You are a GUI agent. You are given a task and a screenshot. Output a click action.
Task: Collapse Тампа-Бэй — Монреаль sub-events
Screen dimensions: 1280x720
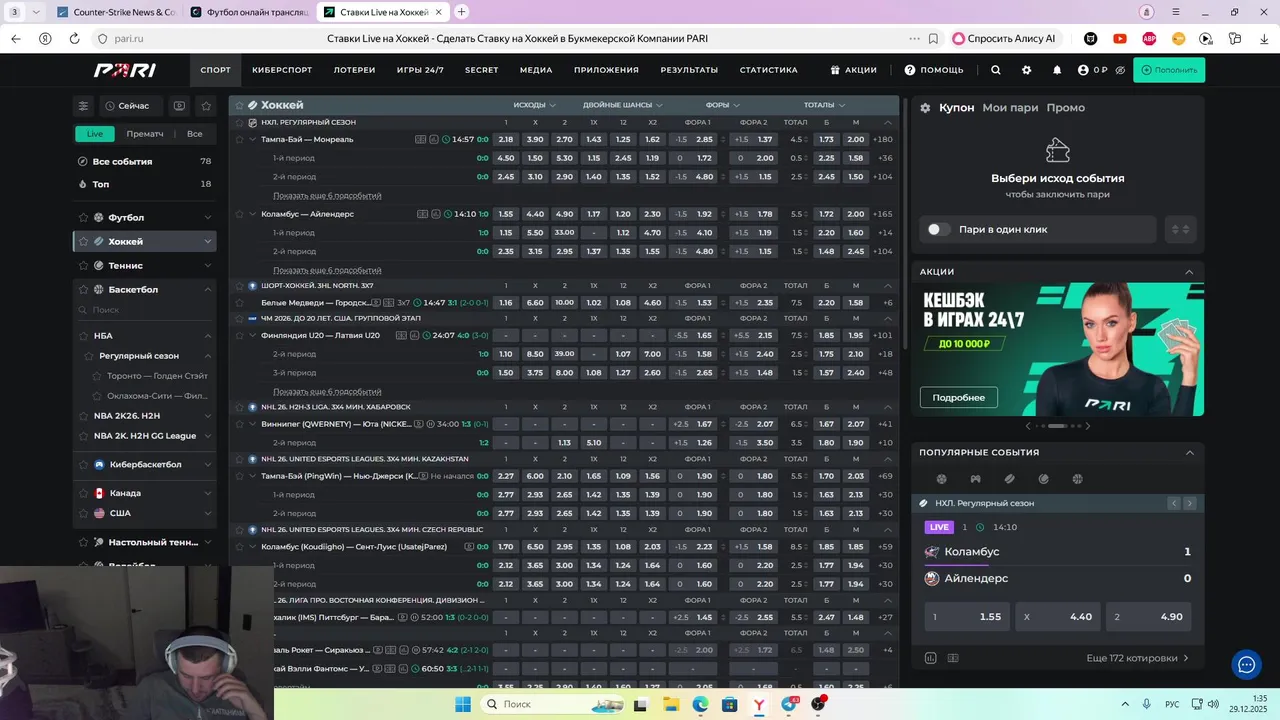(x=253, y=140)
